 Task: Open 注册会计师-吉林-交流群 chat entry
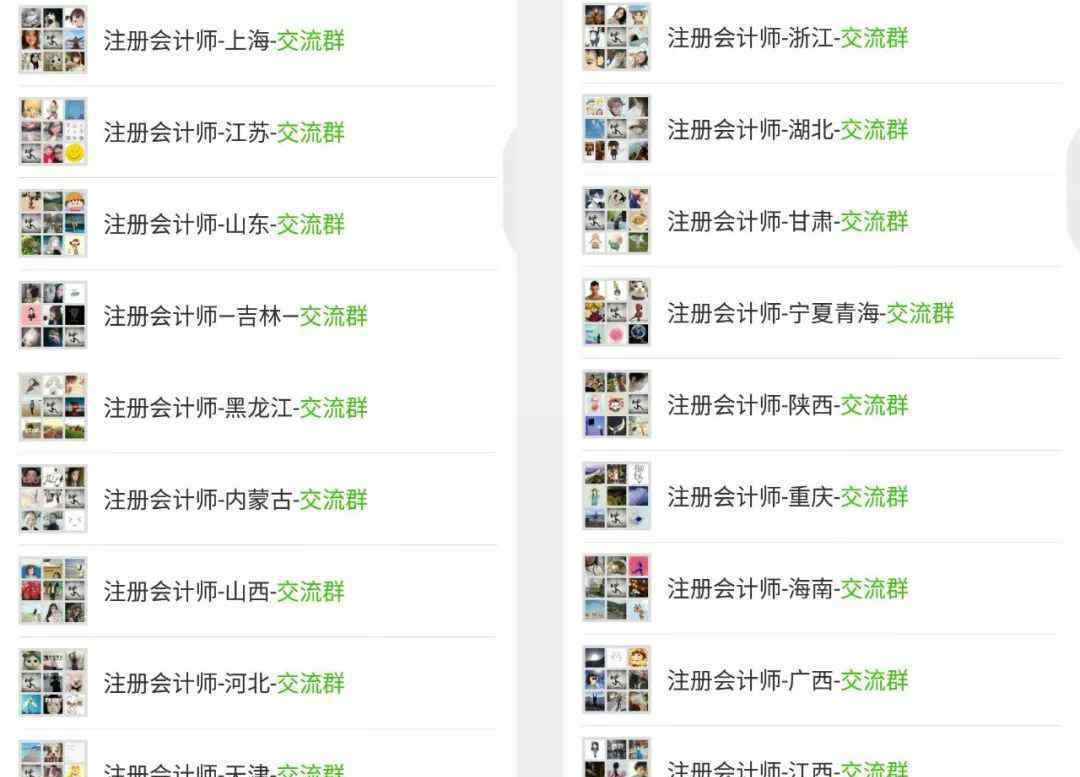click(258, 315)
